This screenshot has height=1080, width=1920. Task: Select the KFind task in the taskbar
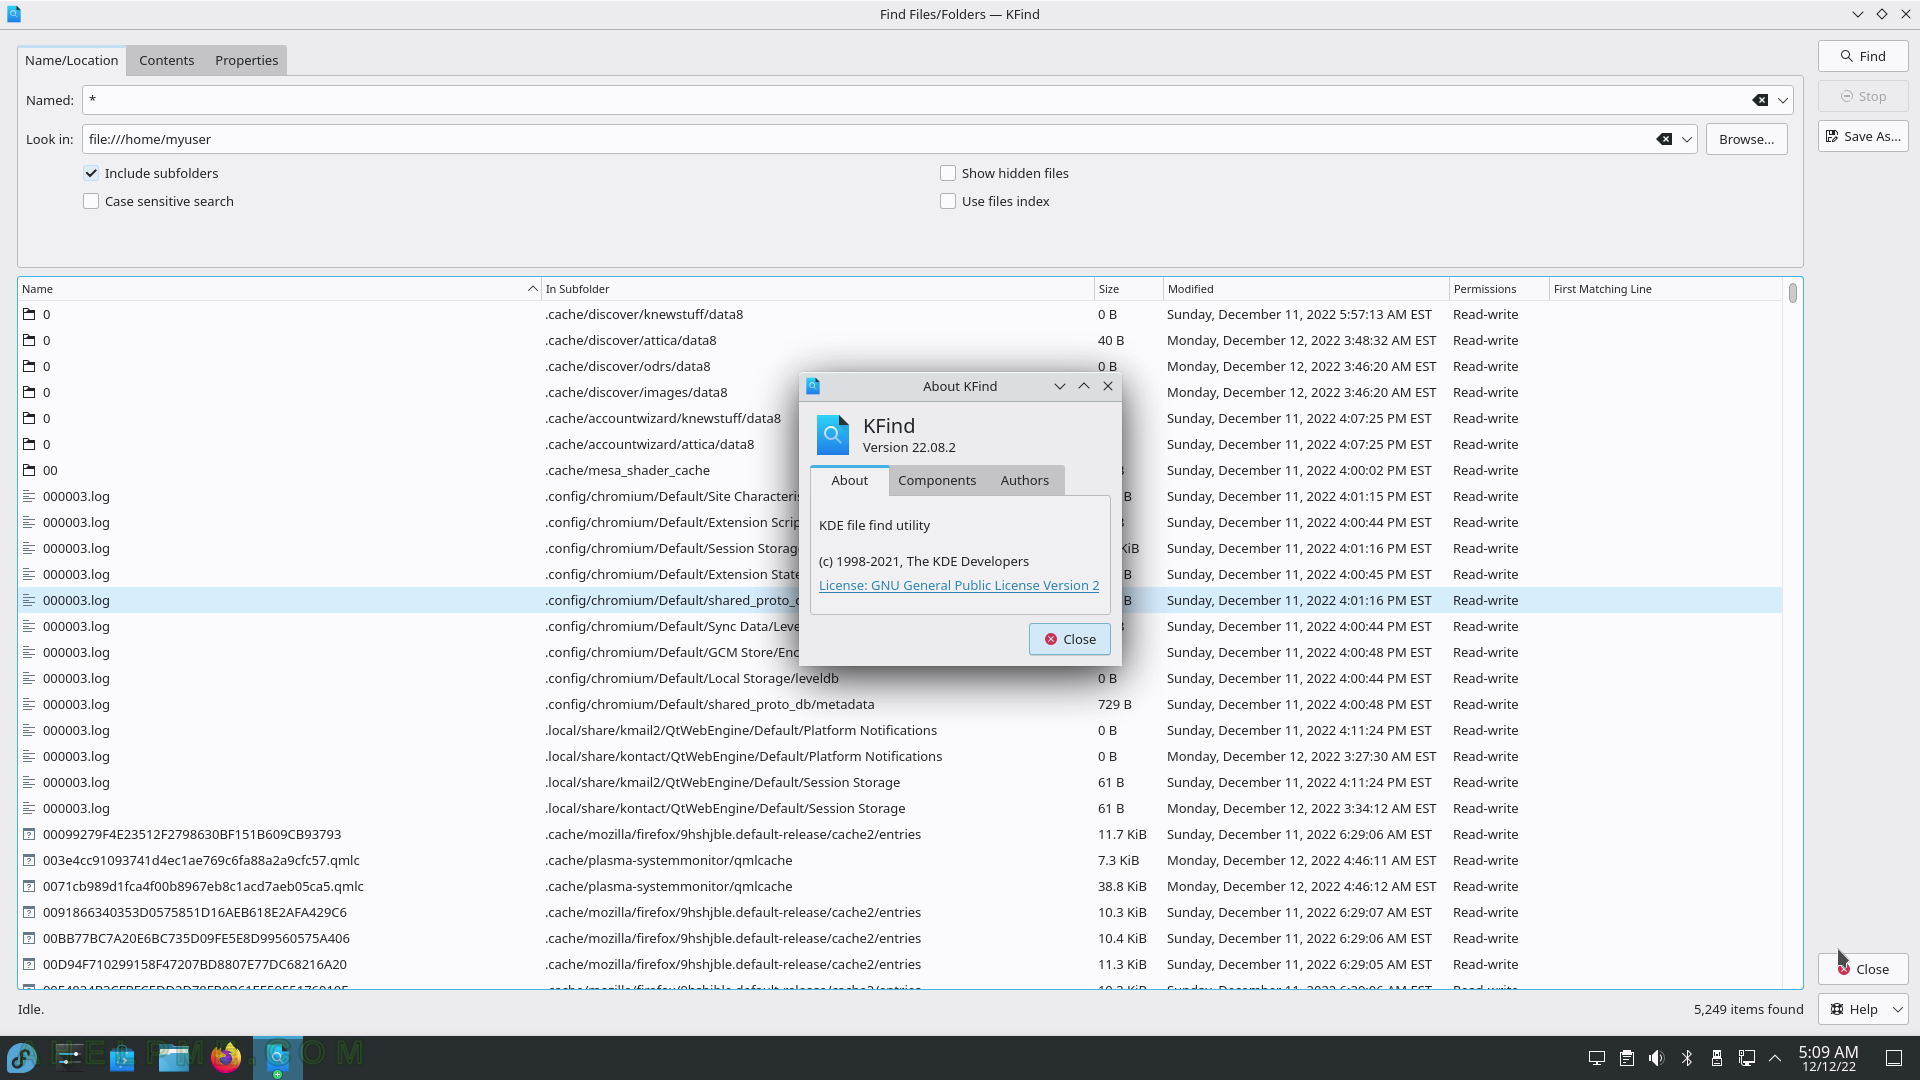tap(278, 1057)
